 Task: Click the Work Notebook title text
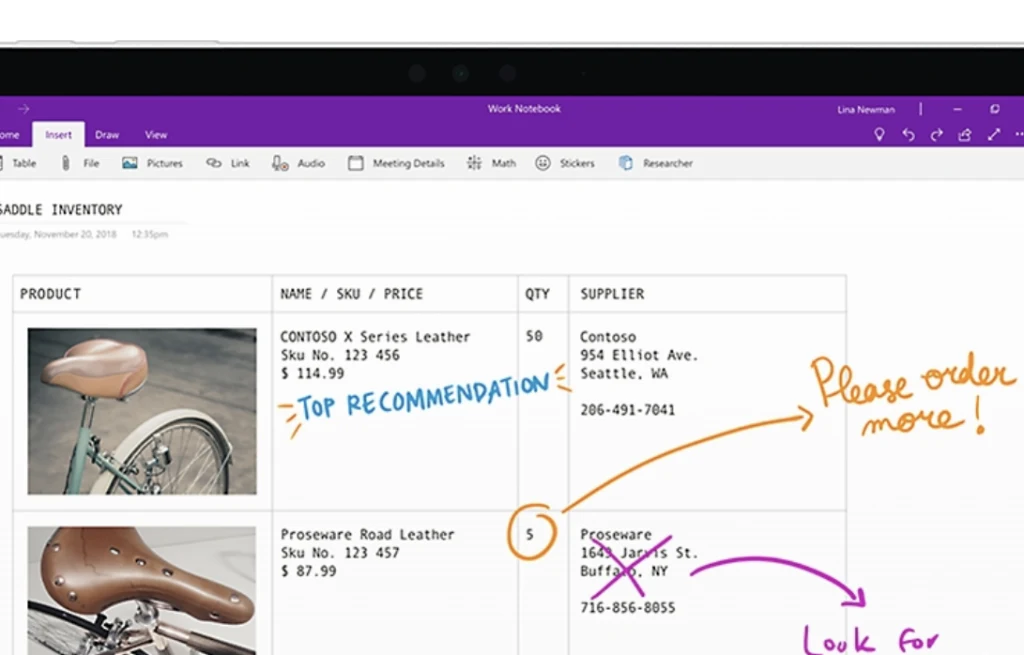[x=524, y=108]
